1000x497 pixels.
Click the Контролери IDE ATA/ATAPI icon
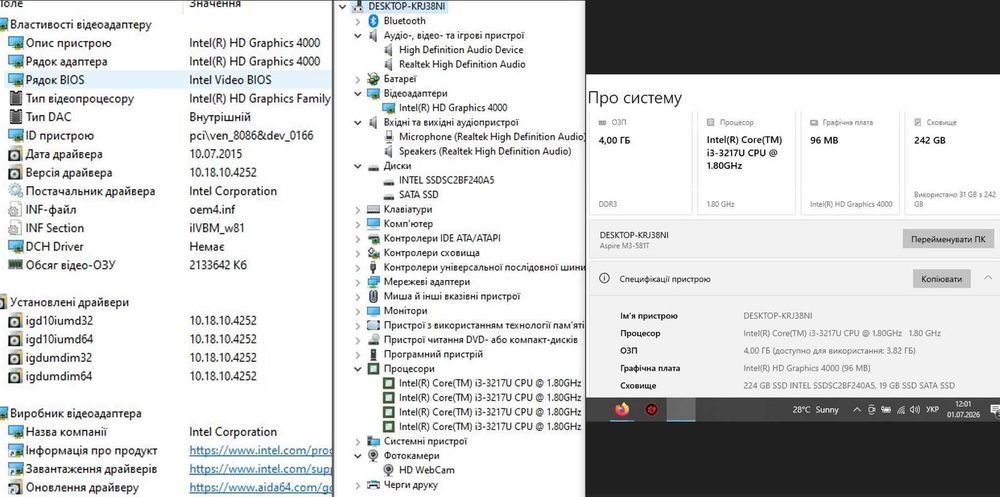pyautogui.click(x=374, y=238)
